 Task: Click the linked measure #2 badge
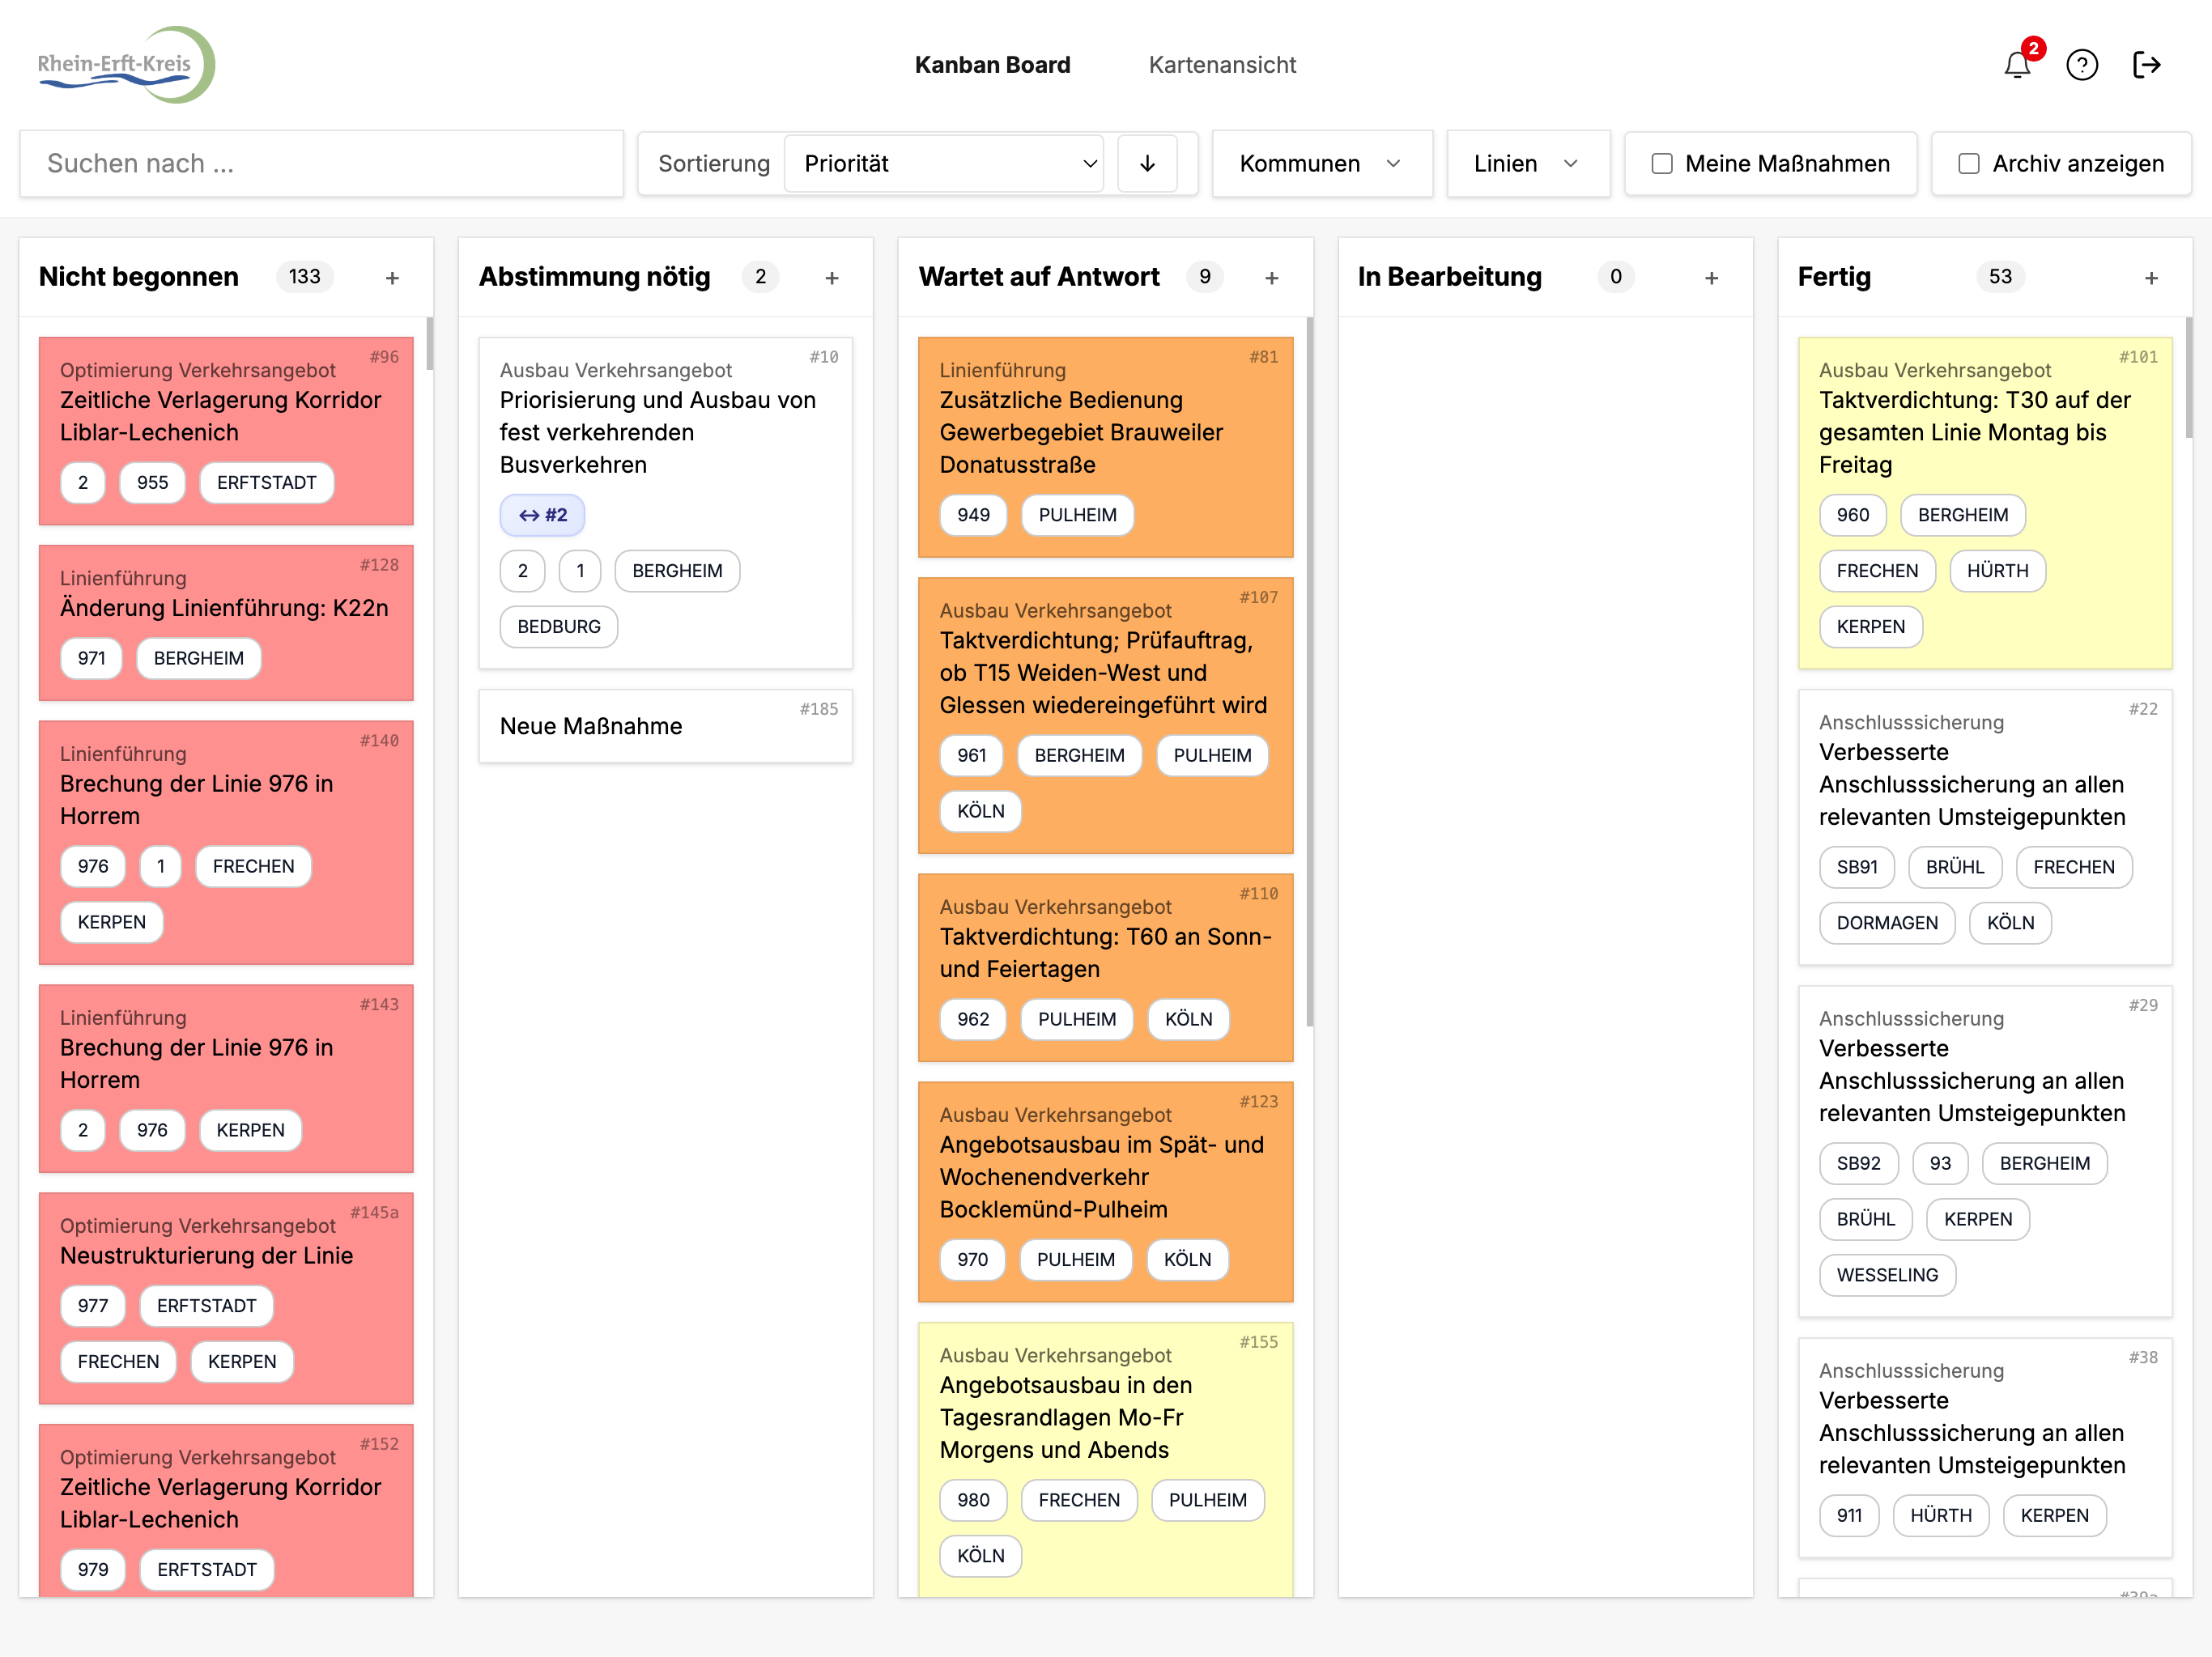(x=542, y=515)
